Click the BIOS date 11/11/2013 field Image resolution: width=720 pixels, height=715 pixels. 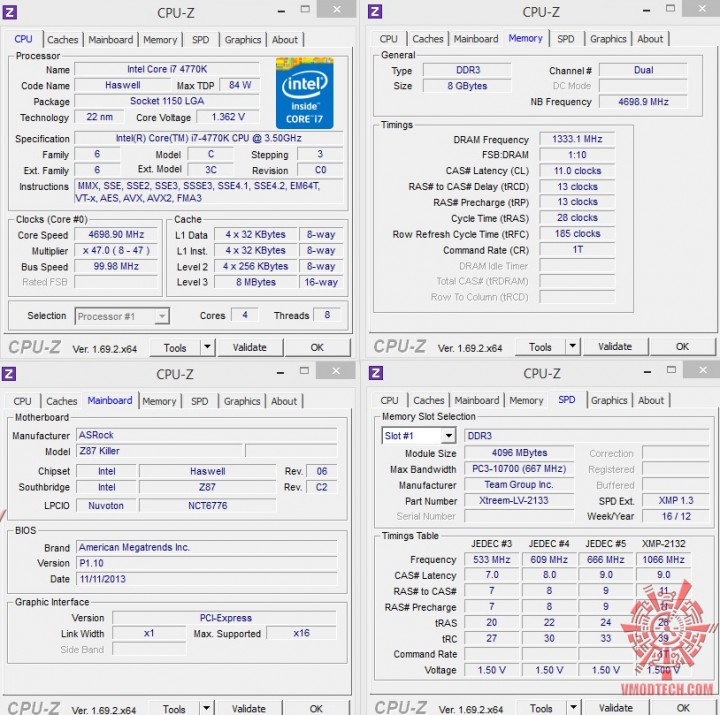(206, 579)
